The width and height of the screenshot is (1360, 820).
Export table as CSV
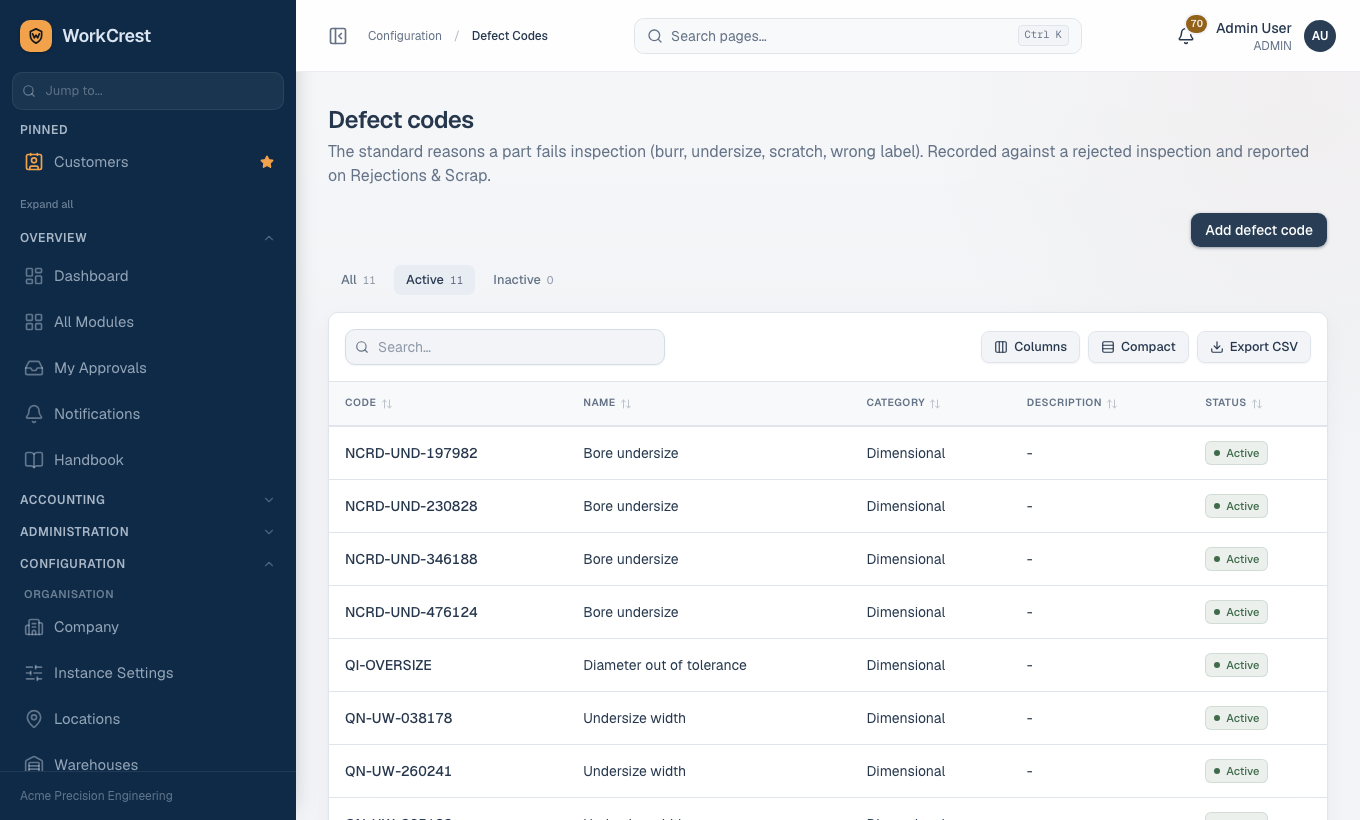pos(1254,347)
